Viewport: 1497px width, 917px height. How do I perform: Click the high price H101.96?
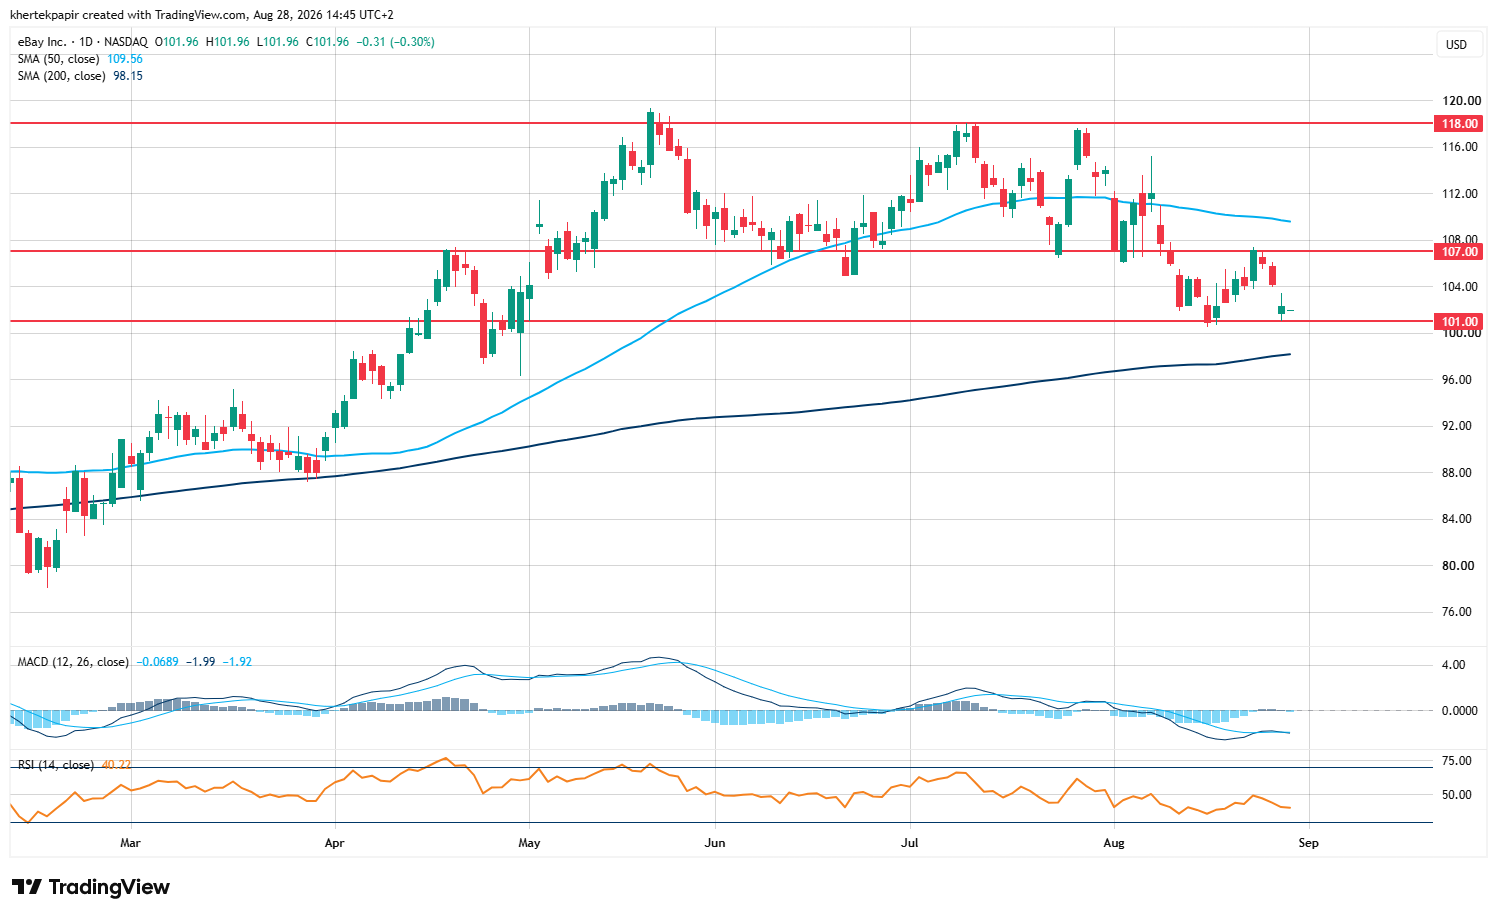tap(228, 42)
